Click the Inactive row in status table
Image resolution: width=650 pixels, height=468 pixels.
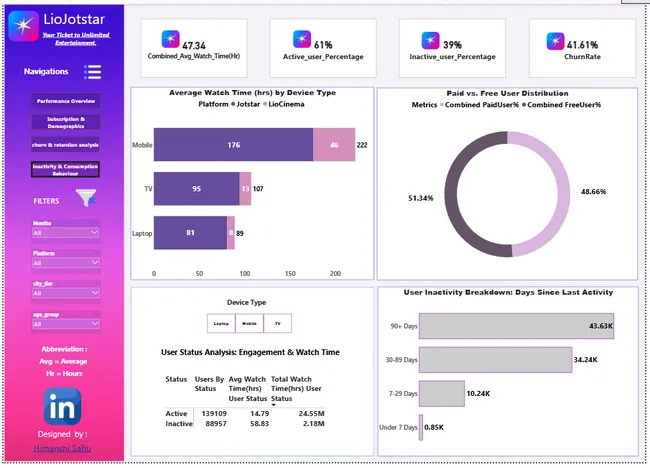tap(245, 424)
